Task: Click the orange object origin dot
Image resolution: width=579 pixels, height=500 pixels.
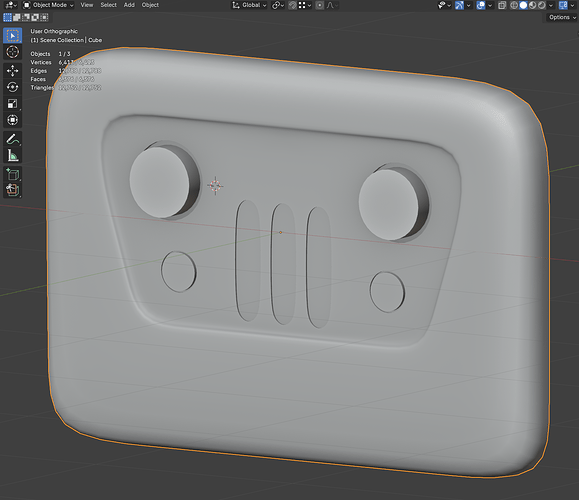Action: coord(280,232)
